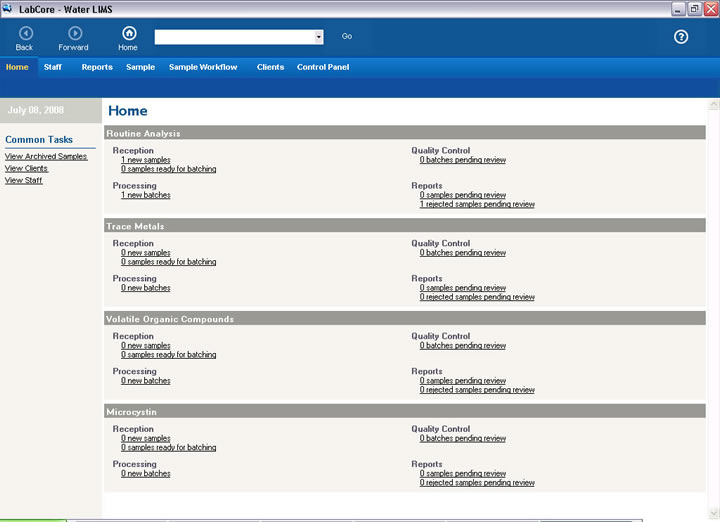720x522 pixels.
Task: Open Trace Metals 0 samples pending review
Action: click(x=462, y=288)
